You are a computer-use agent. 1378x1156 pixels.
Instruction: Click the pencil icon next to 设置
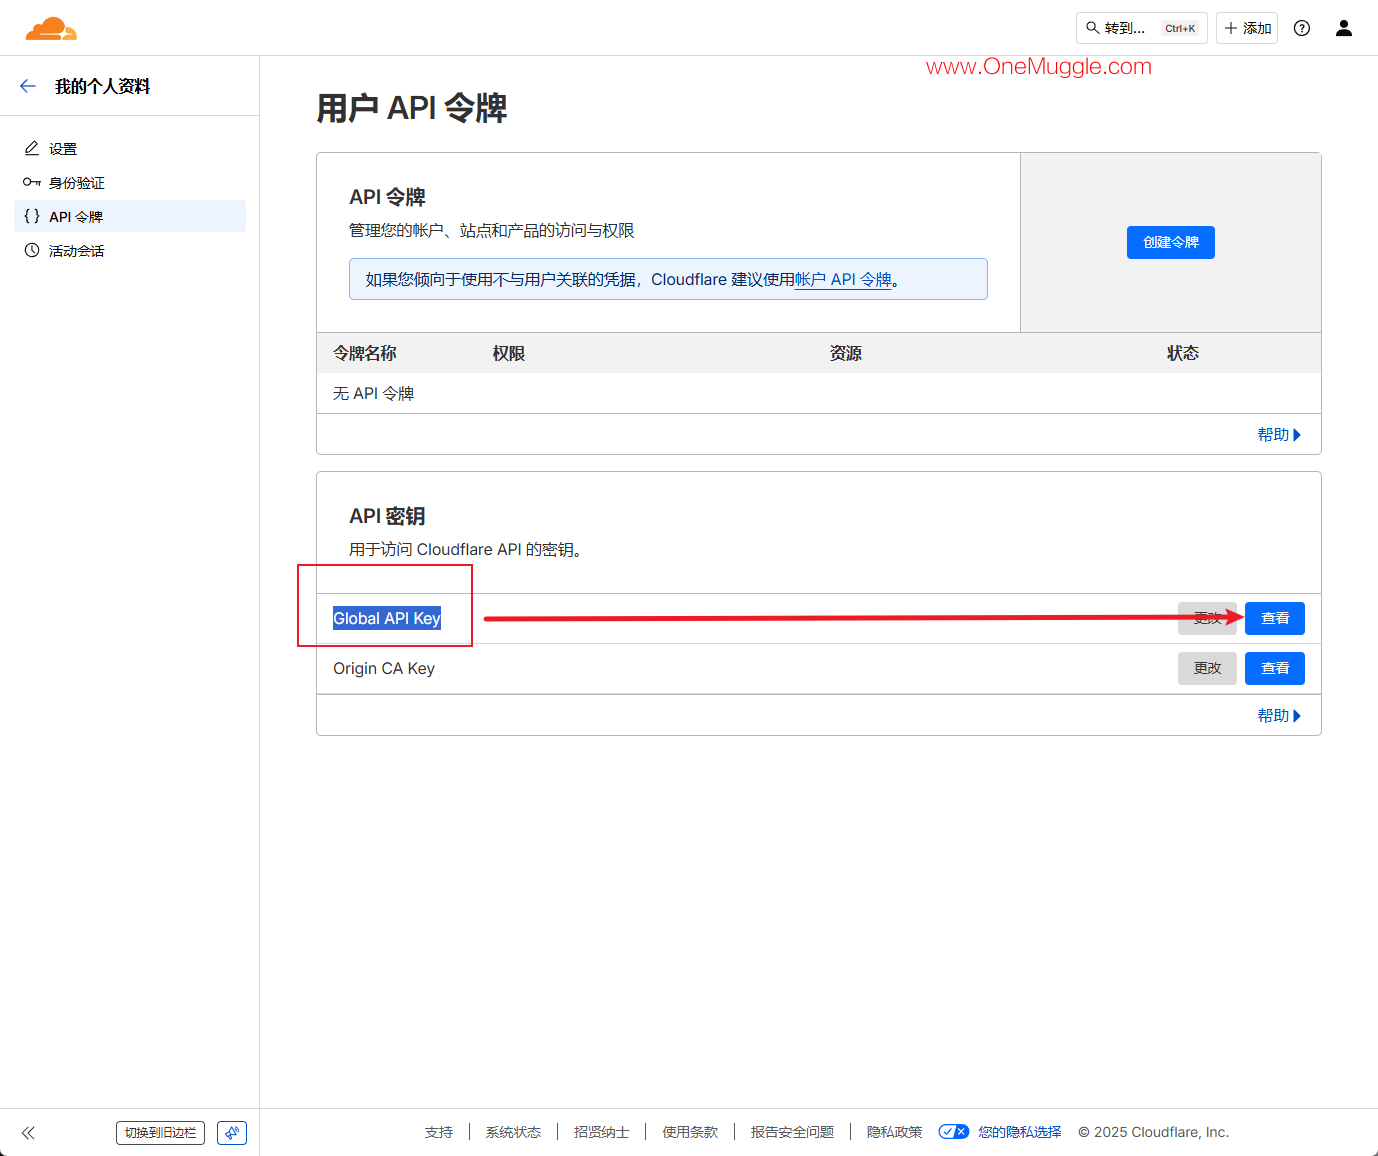tap(32, 148)
